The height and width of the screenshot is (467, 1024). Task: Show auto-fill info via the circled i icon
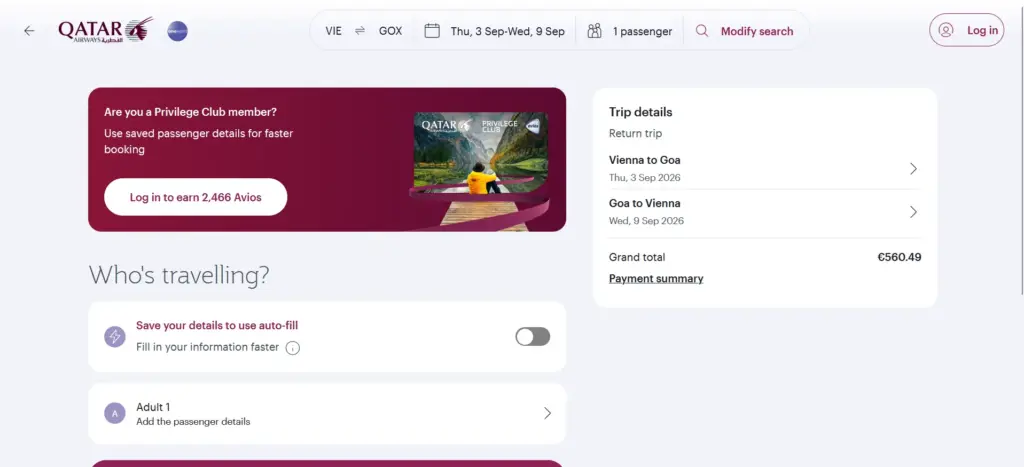tap(293, 348)
